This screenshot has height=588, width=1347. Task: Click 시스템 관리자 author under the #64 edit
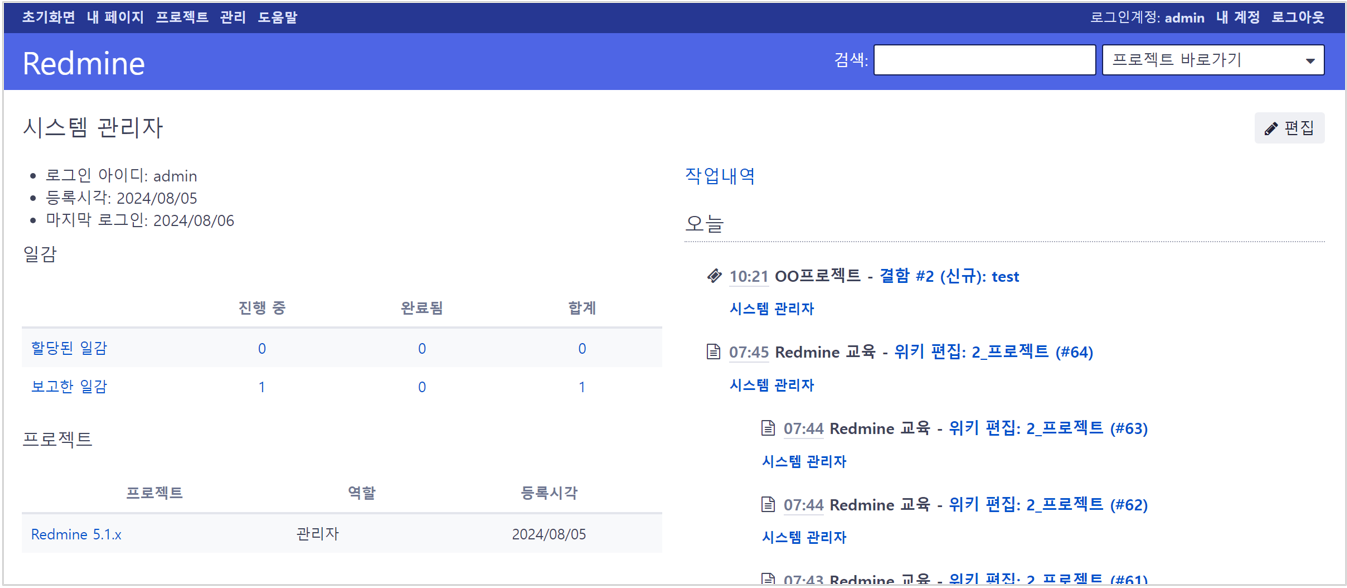[772, 385]
